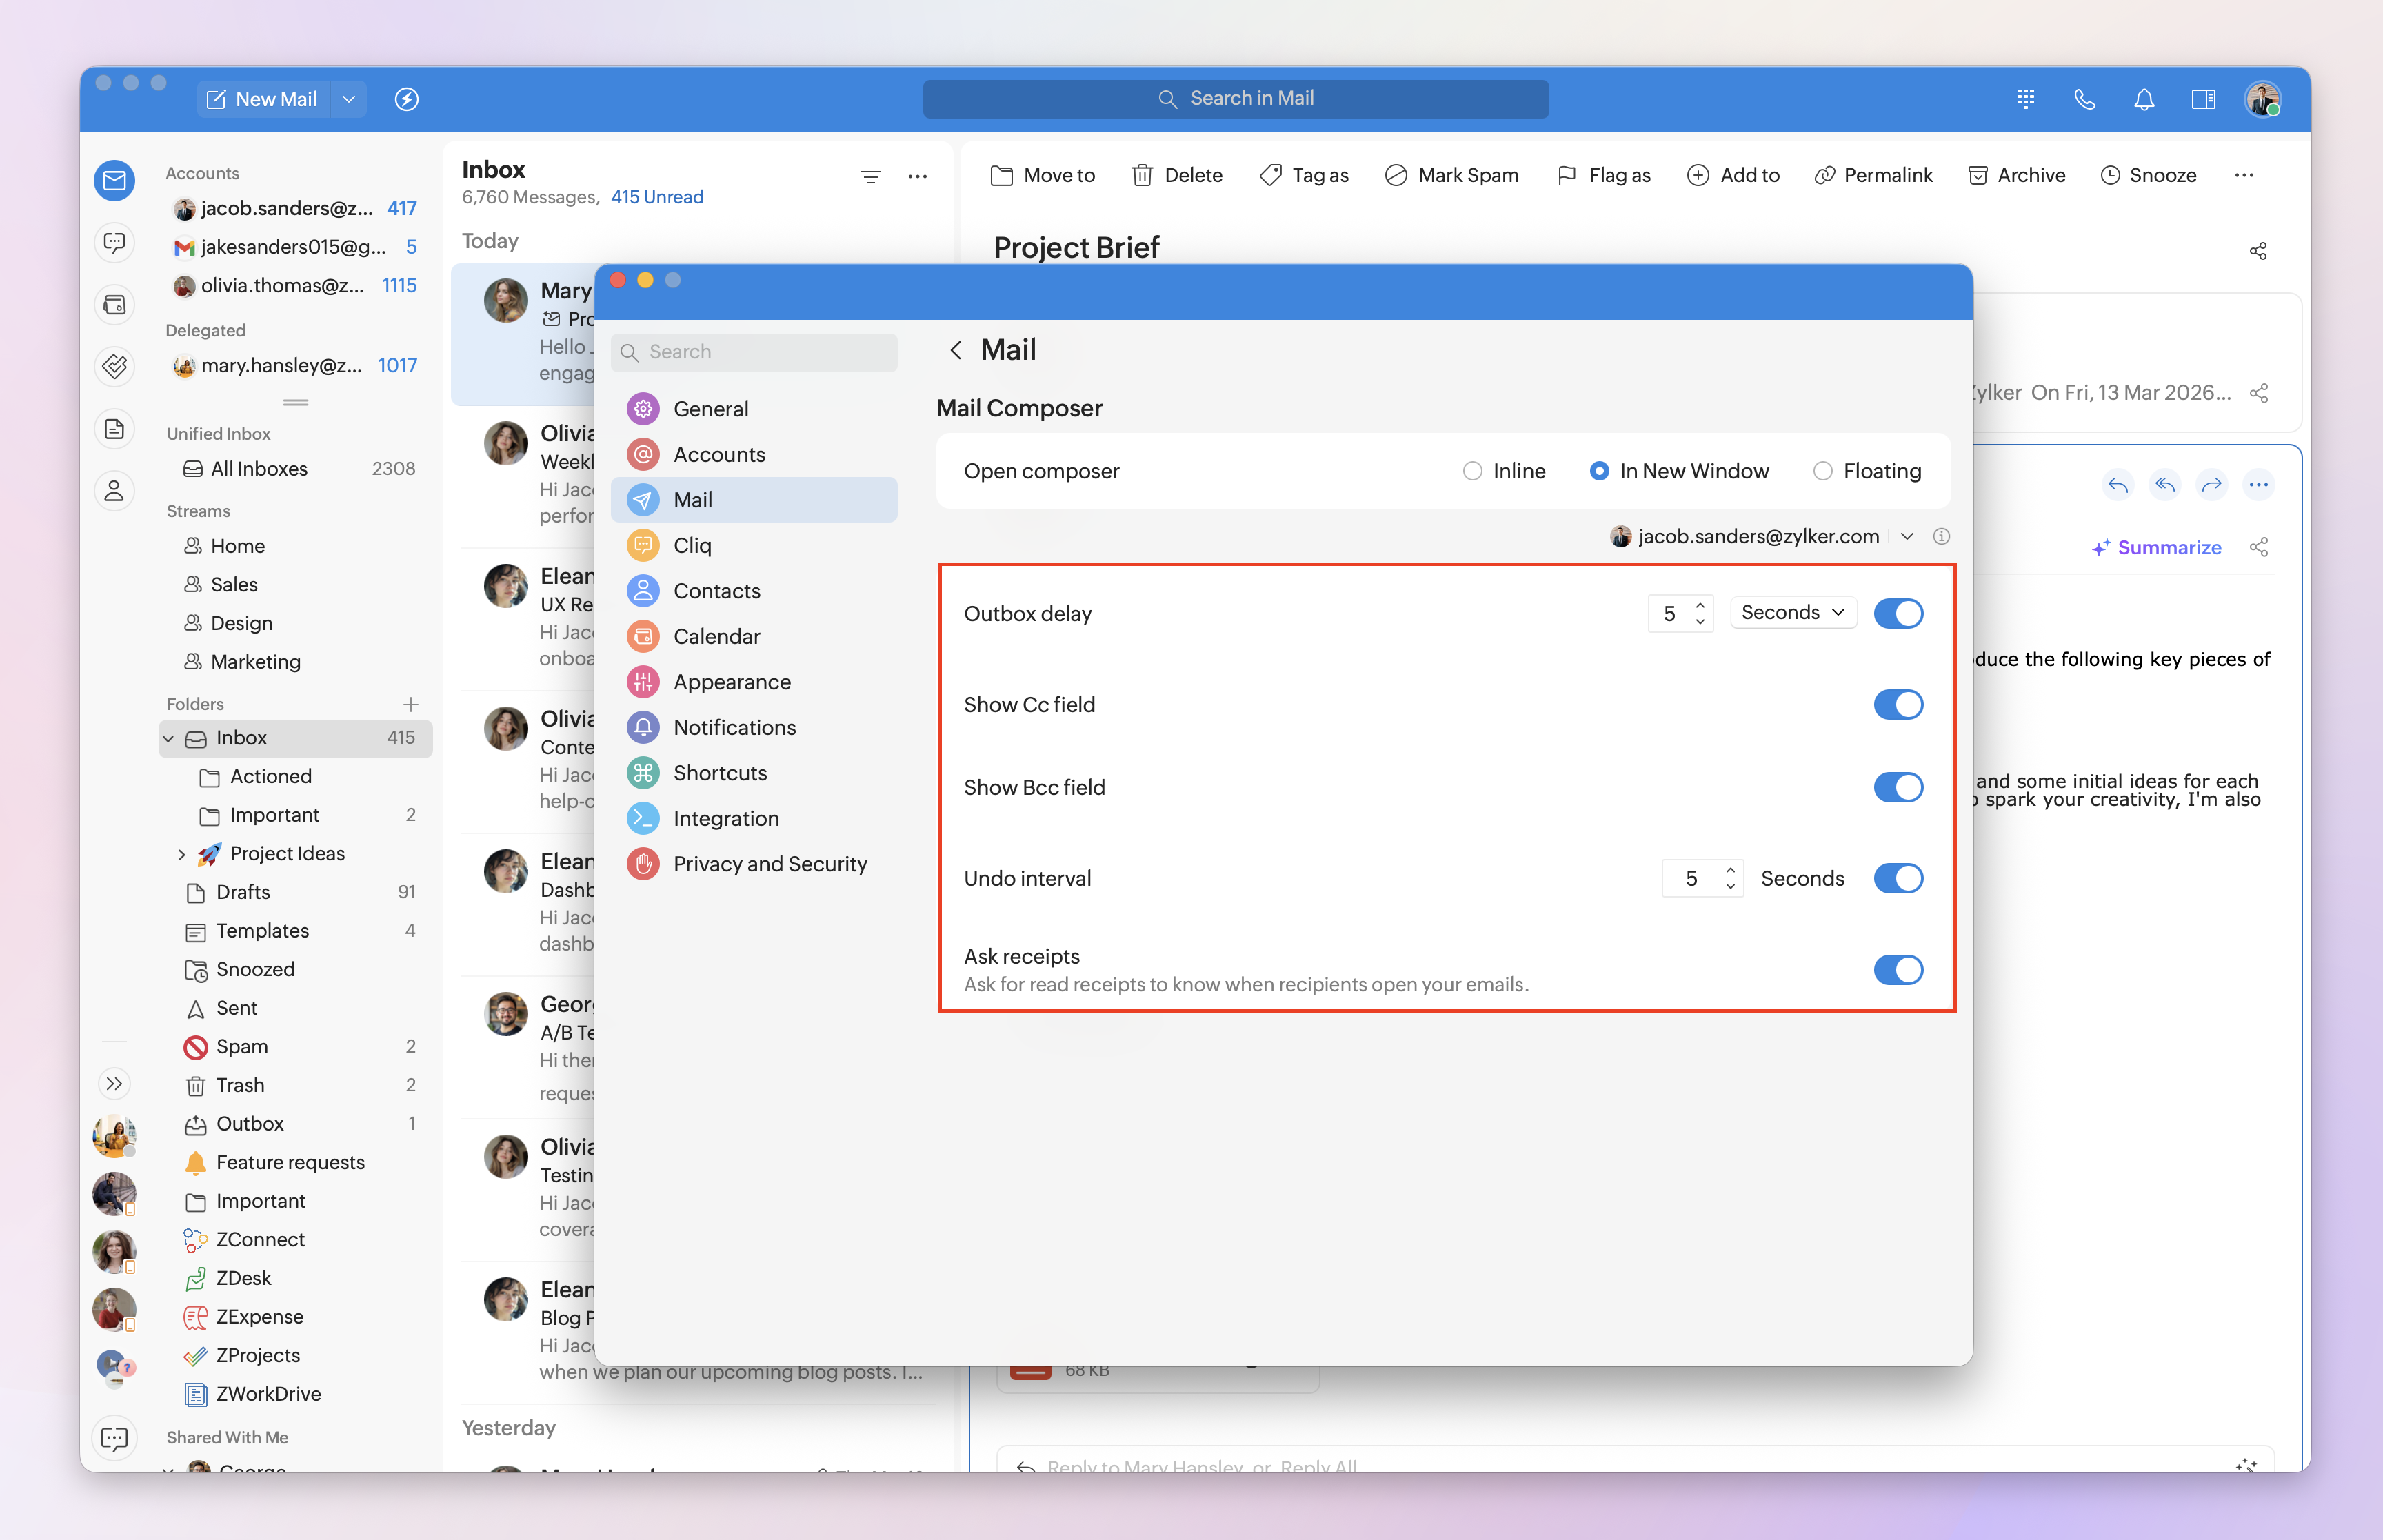Click the inbox filter icon

pos(870,177)
